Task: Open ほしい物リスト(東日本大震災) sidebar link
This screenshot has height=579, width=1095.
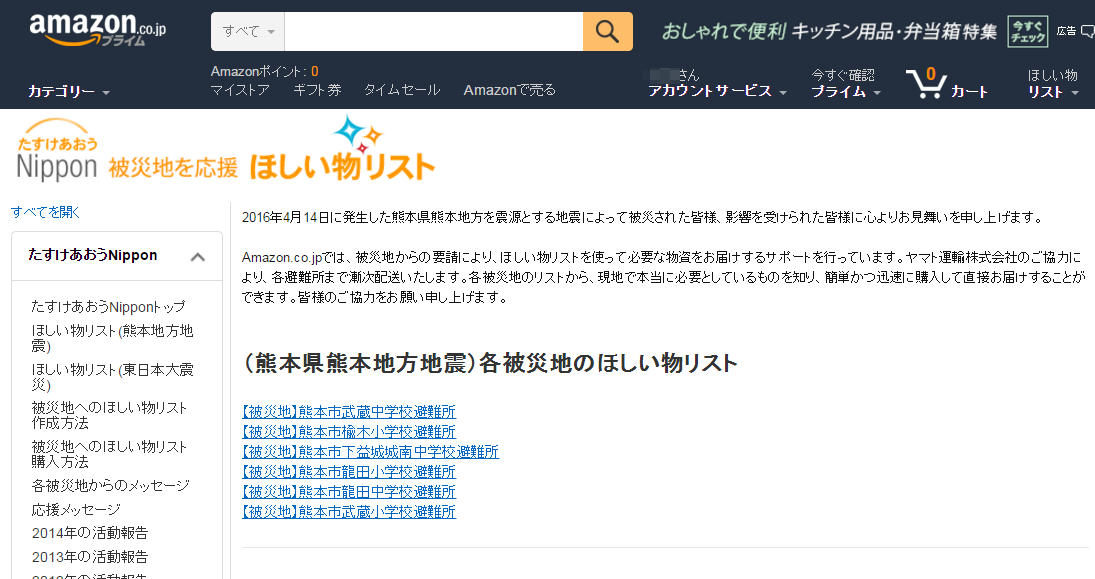Action: (112, 377)
